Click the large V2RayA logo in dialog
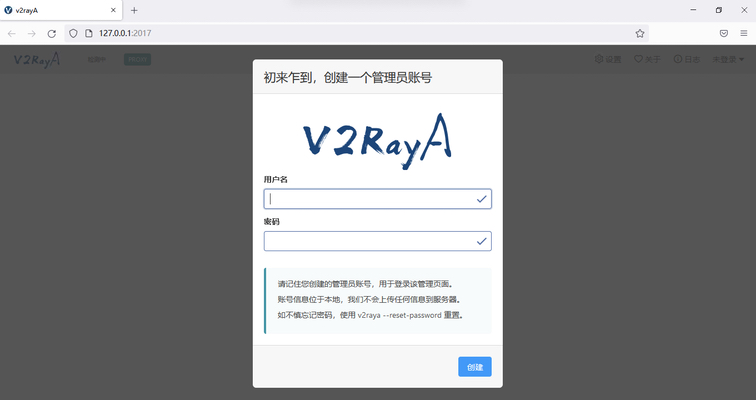Image resolution: width=756 pixels, height=400 pixels. pos(378,141)
